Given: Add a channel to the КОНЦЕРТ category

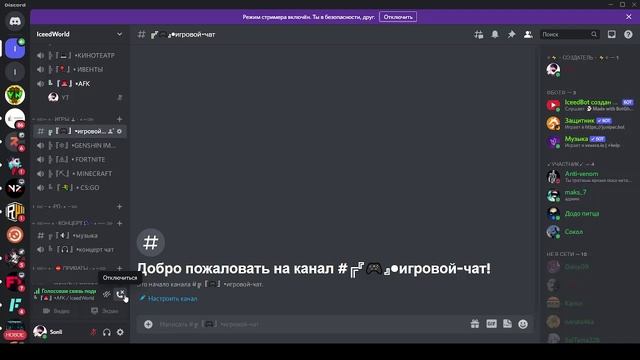Looking at the screenshot, I should pos(120,223).
